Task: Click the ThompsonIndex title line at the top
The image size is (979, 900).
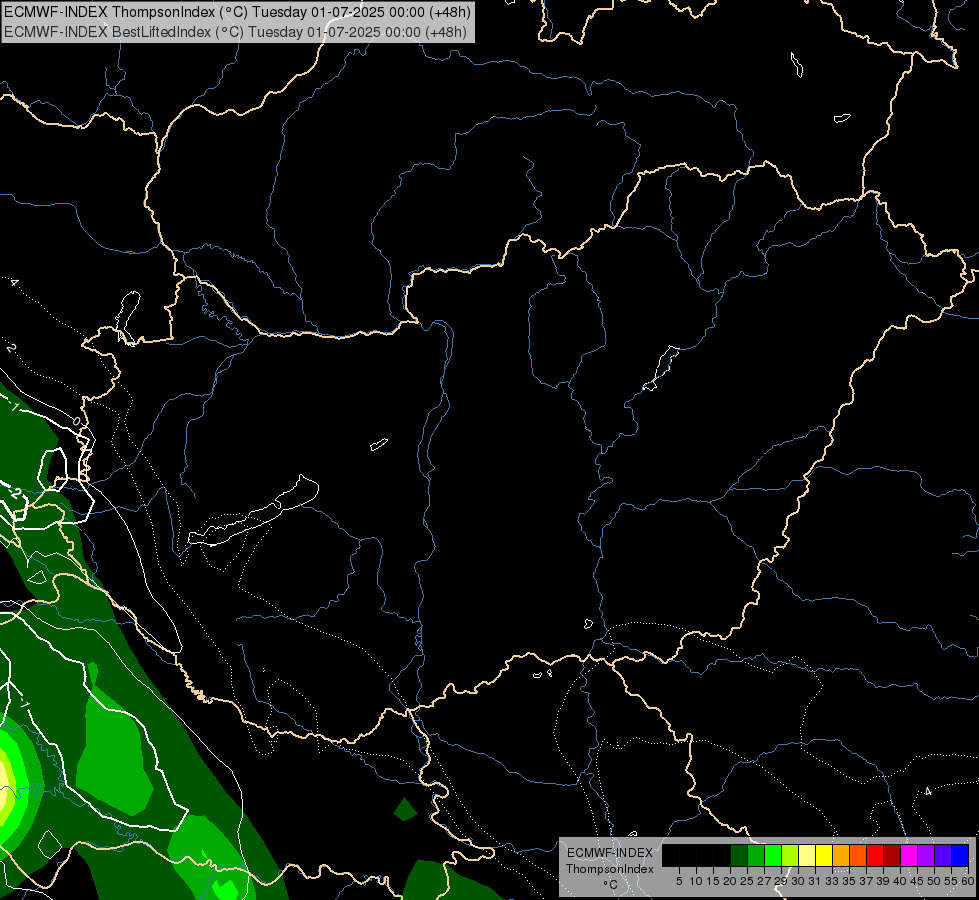Action: coord(237,12)
